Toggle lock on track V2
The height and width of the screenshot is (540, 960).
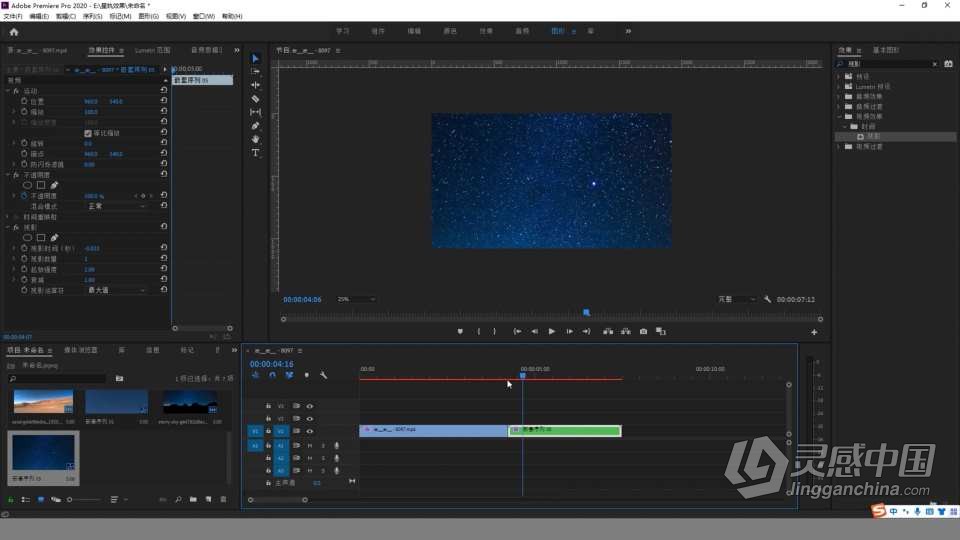(268, 419)
